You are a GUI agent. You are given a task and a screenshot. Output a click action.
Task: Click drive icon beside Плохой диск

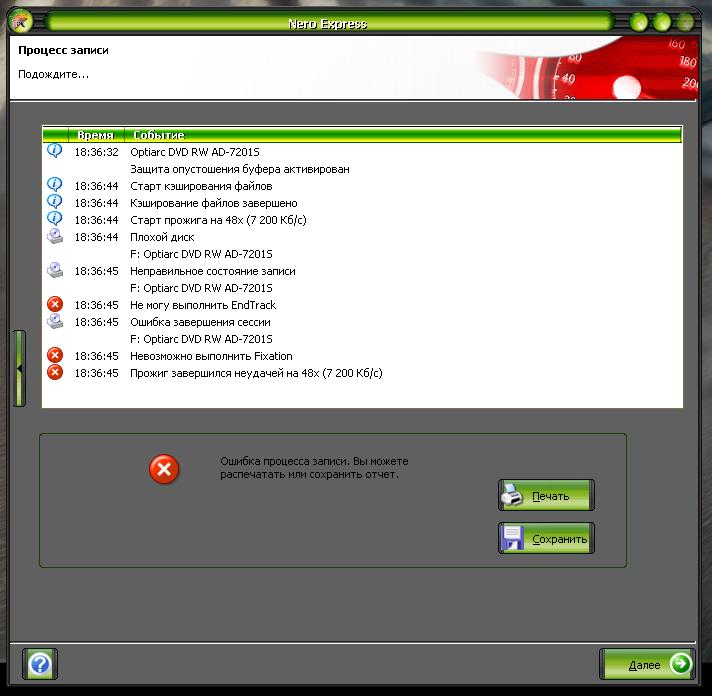55,236
